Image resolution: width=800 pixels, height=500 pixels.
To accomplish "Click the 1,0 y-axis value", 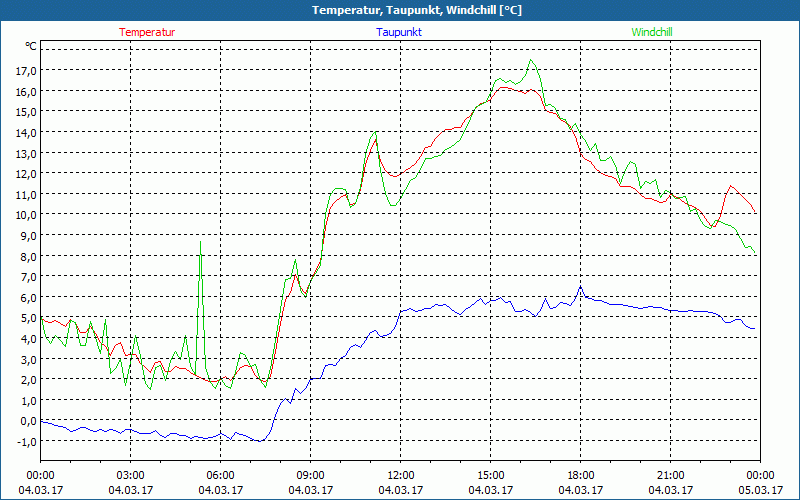I will 28,401.
